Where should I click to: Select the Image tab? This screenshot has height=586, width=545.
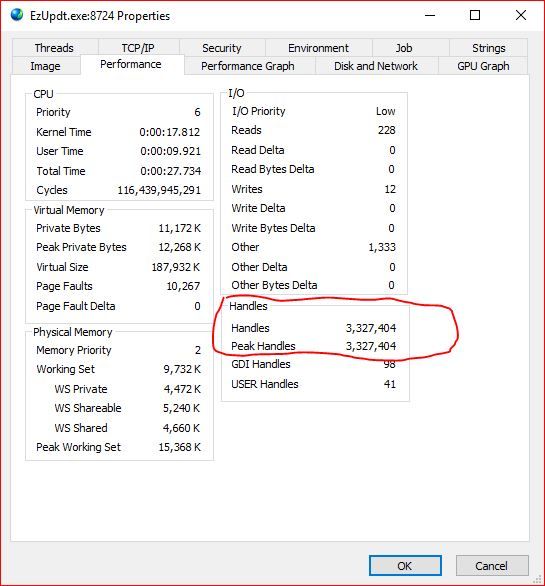coord(46,66)
